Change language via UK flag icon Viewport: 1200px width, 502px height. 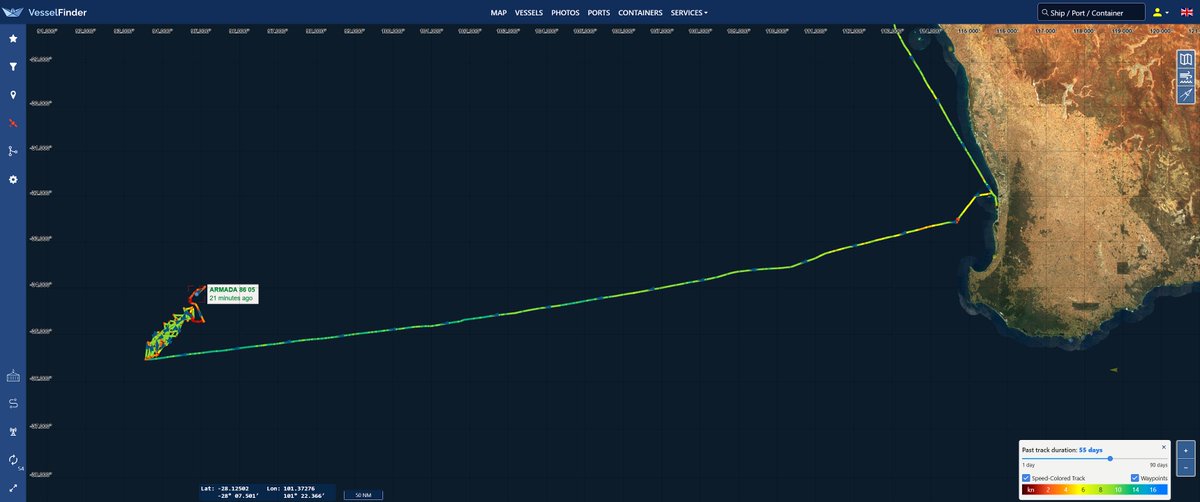pos(1186,13)
